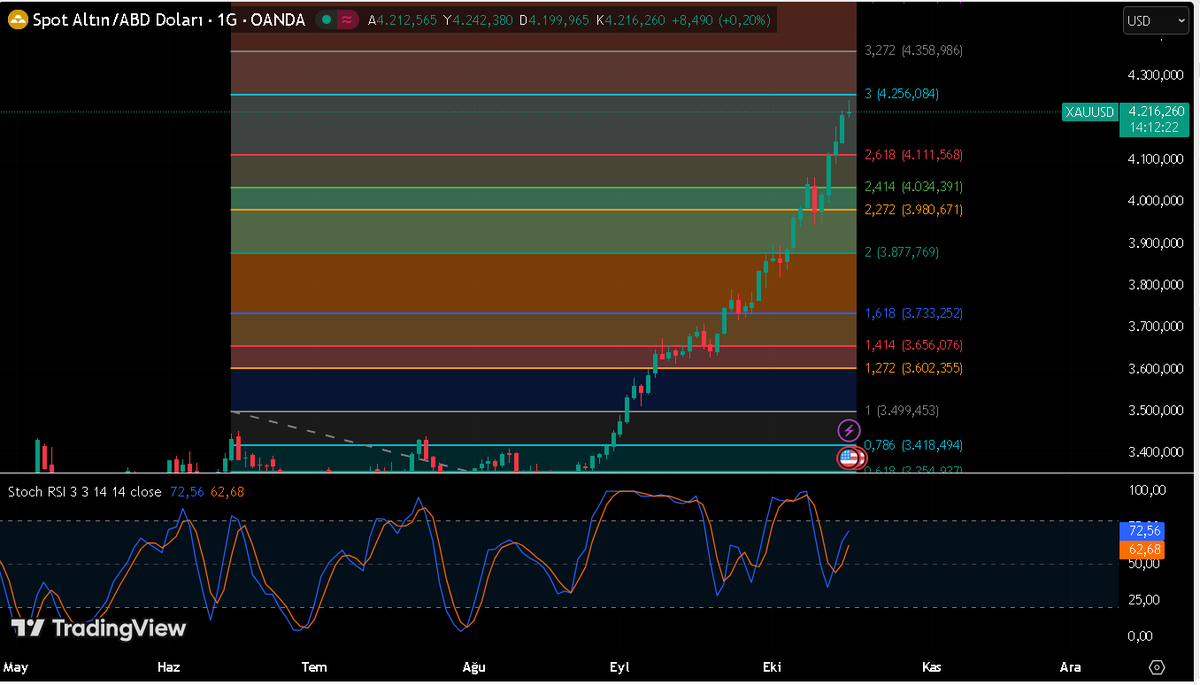Click the 3.500,000 price axis label
This screenshot has width=1200, height=685.
tap(1157, 410)
